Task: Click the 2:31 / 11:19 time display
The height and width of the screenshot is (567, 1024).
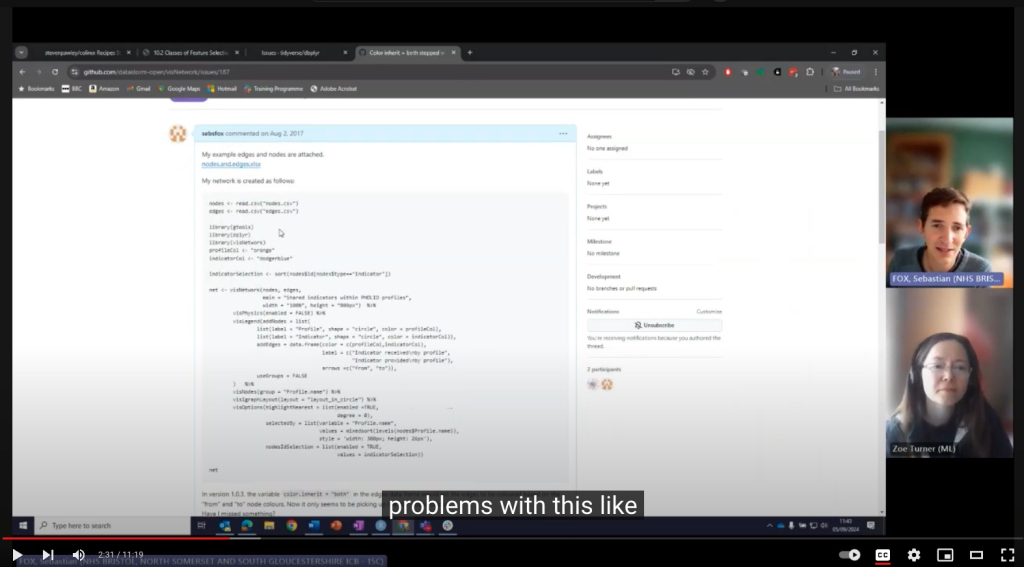Action: tap(120, 555)
